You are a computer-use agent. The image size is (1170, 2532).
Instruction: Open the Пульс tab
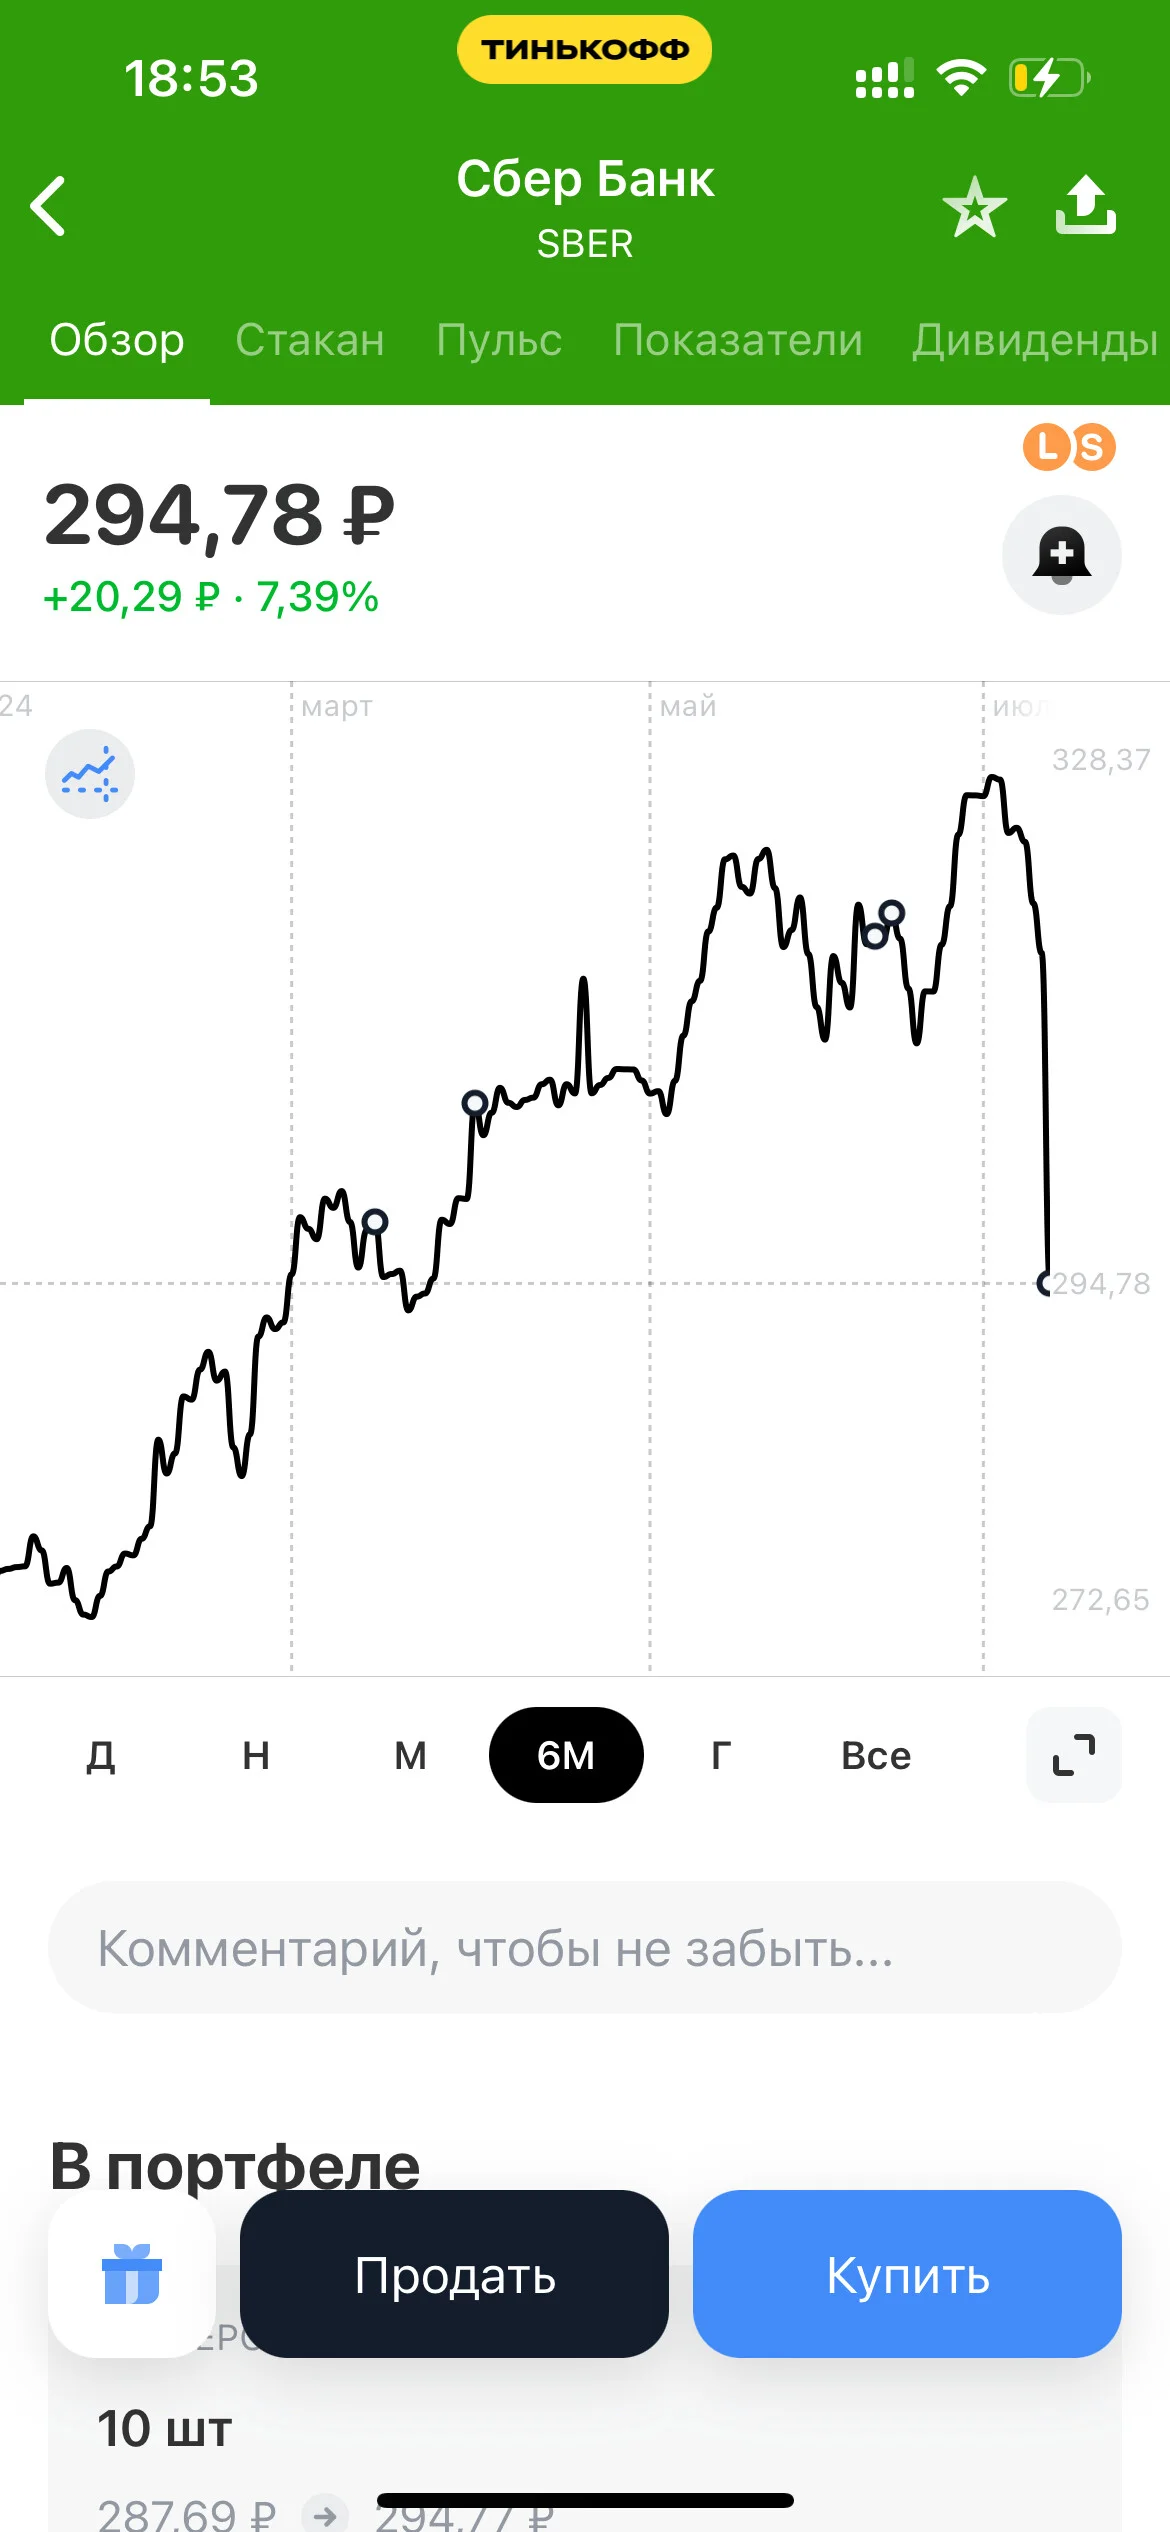click(499, 341)
